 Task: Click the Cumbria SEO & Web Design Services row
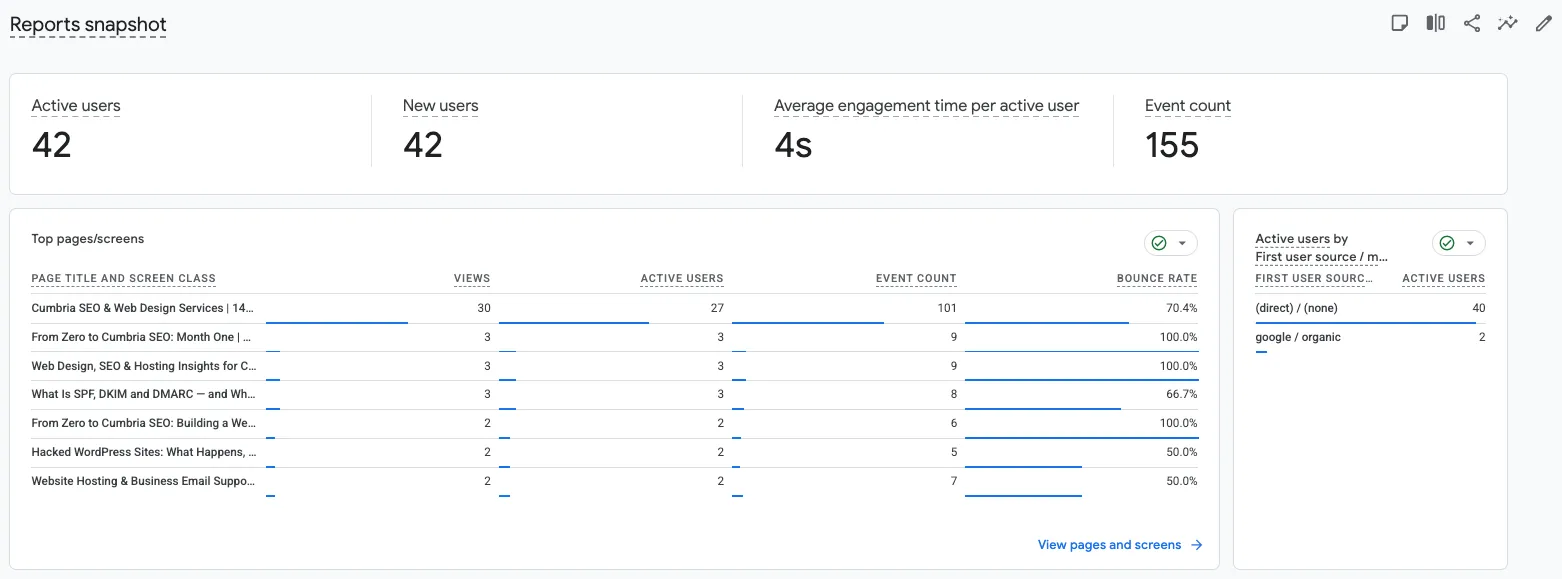(x=615, y=308)
